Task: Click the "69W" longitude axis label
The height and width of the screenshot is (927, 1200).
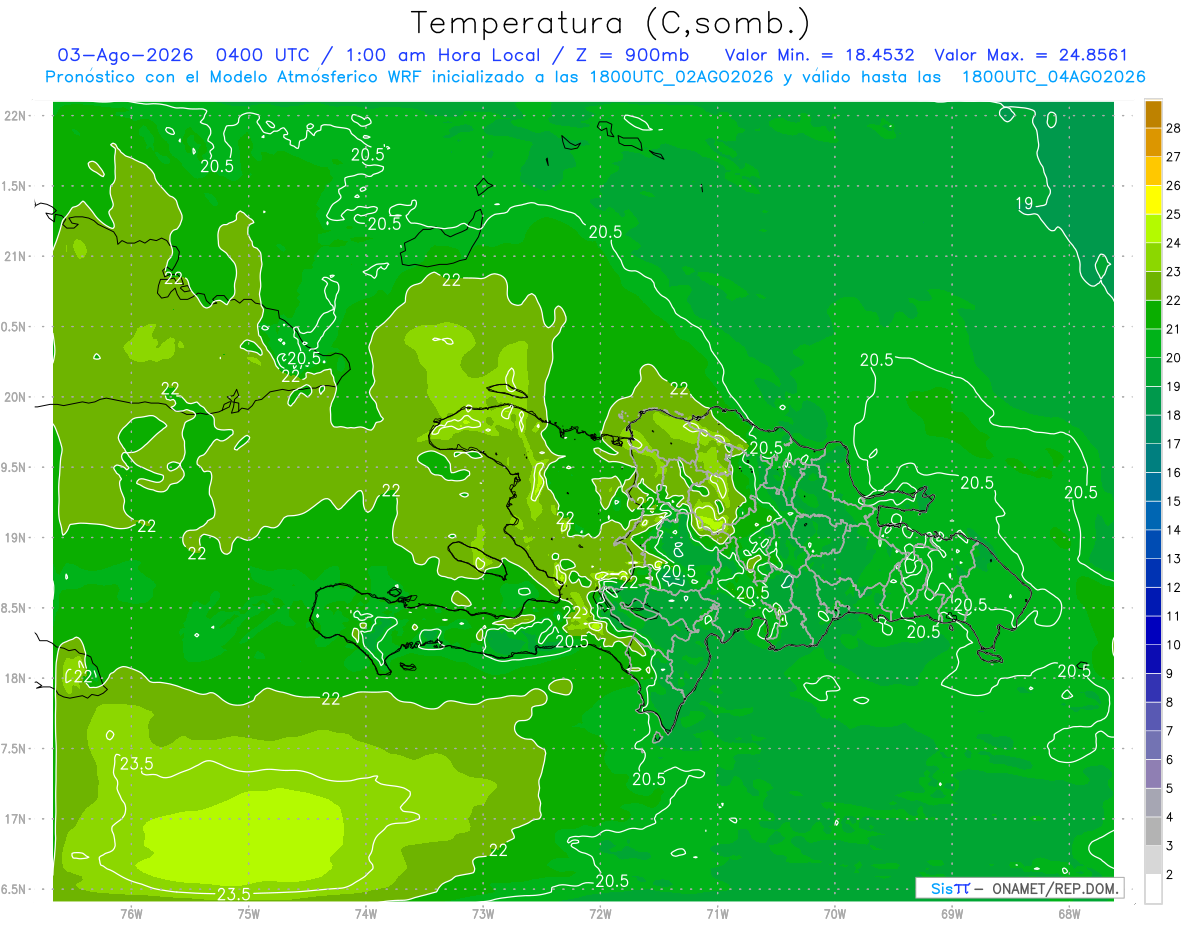Action: coord(952,914)
